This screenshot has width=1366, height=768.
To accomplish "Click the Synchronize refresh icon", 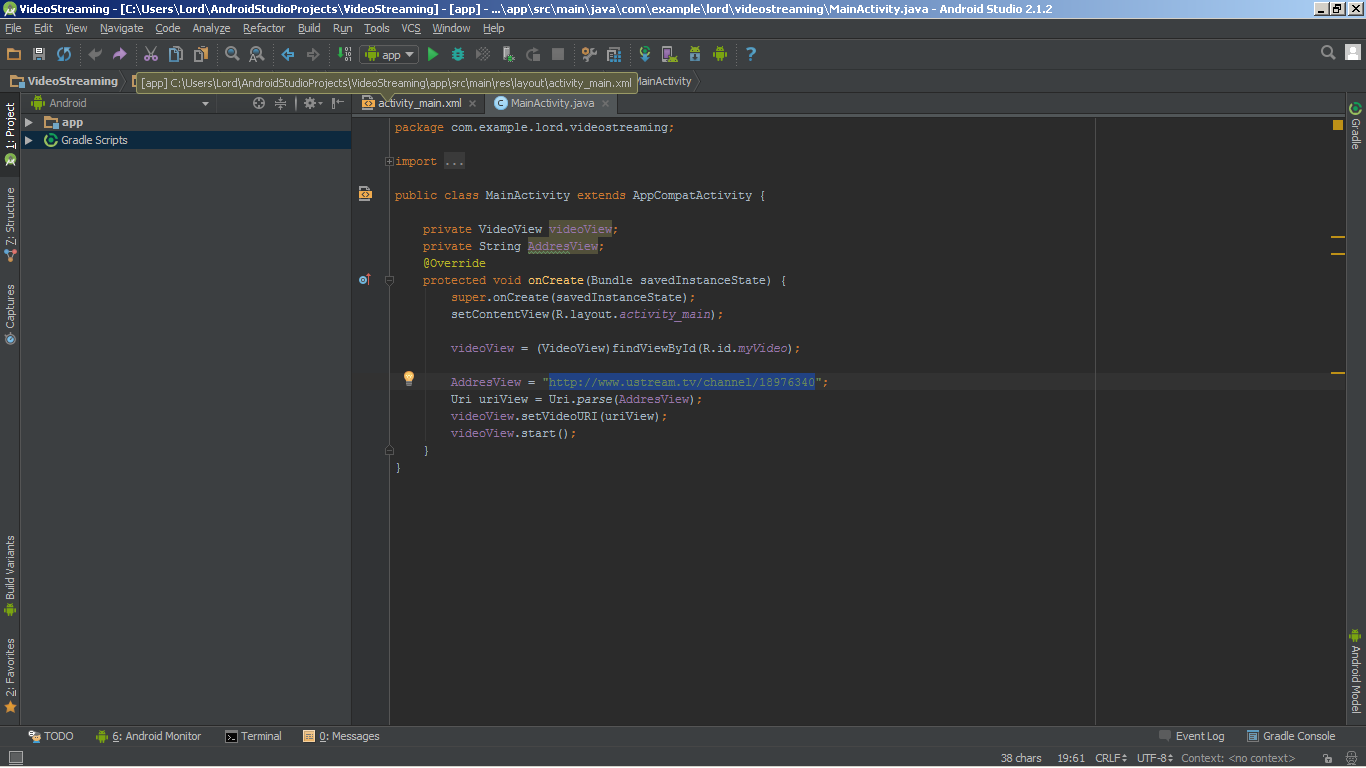I will click(64, 54).
